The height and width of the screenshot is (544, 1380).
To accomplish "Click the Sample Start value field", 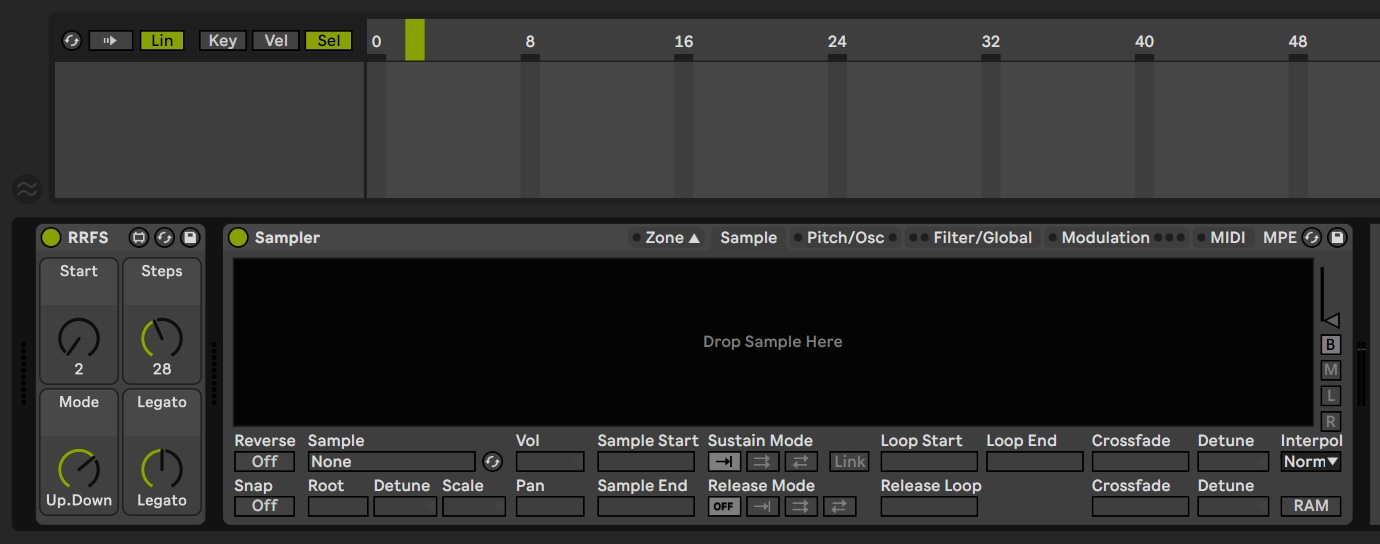I will click(x=645, y=462).
